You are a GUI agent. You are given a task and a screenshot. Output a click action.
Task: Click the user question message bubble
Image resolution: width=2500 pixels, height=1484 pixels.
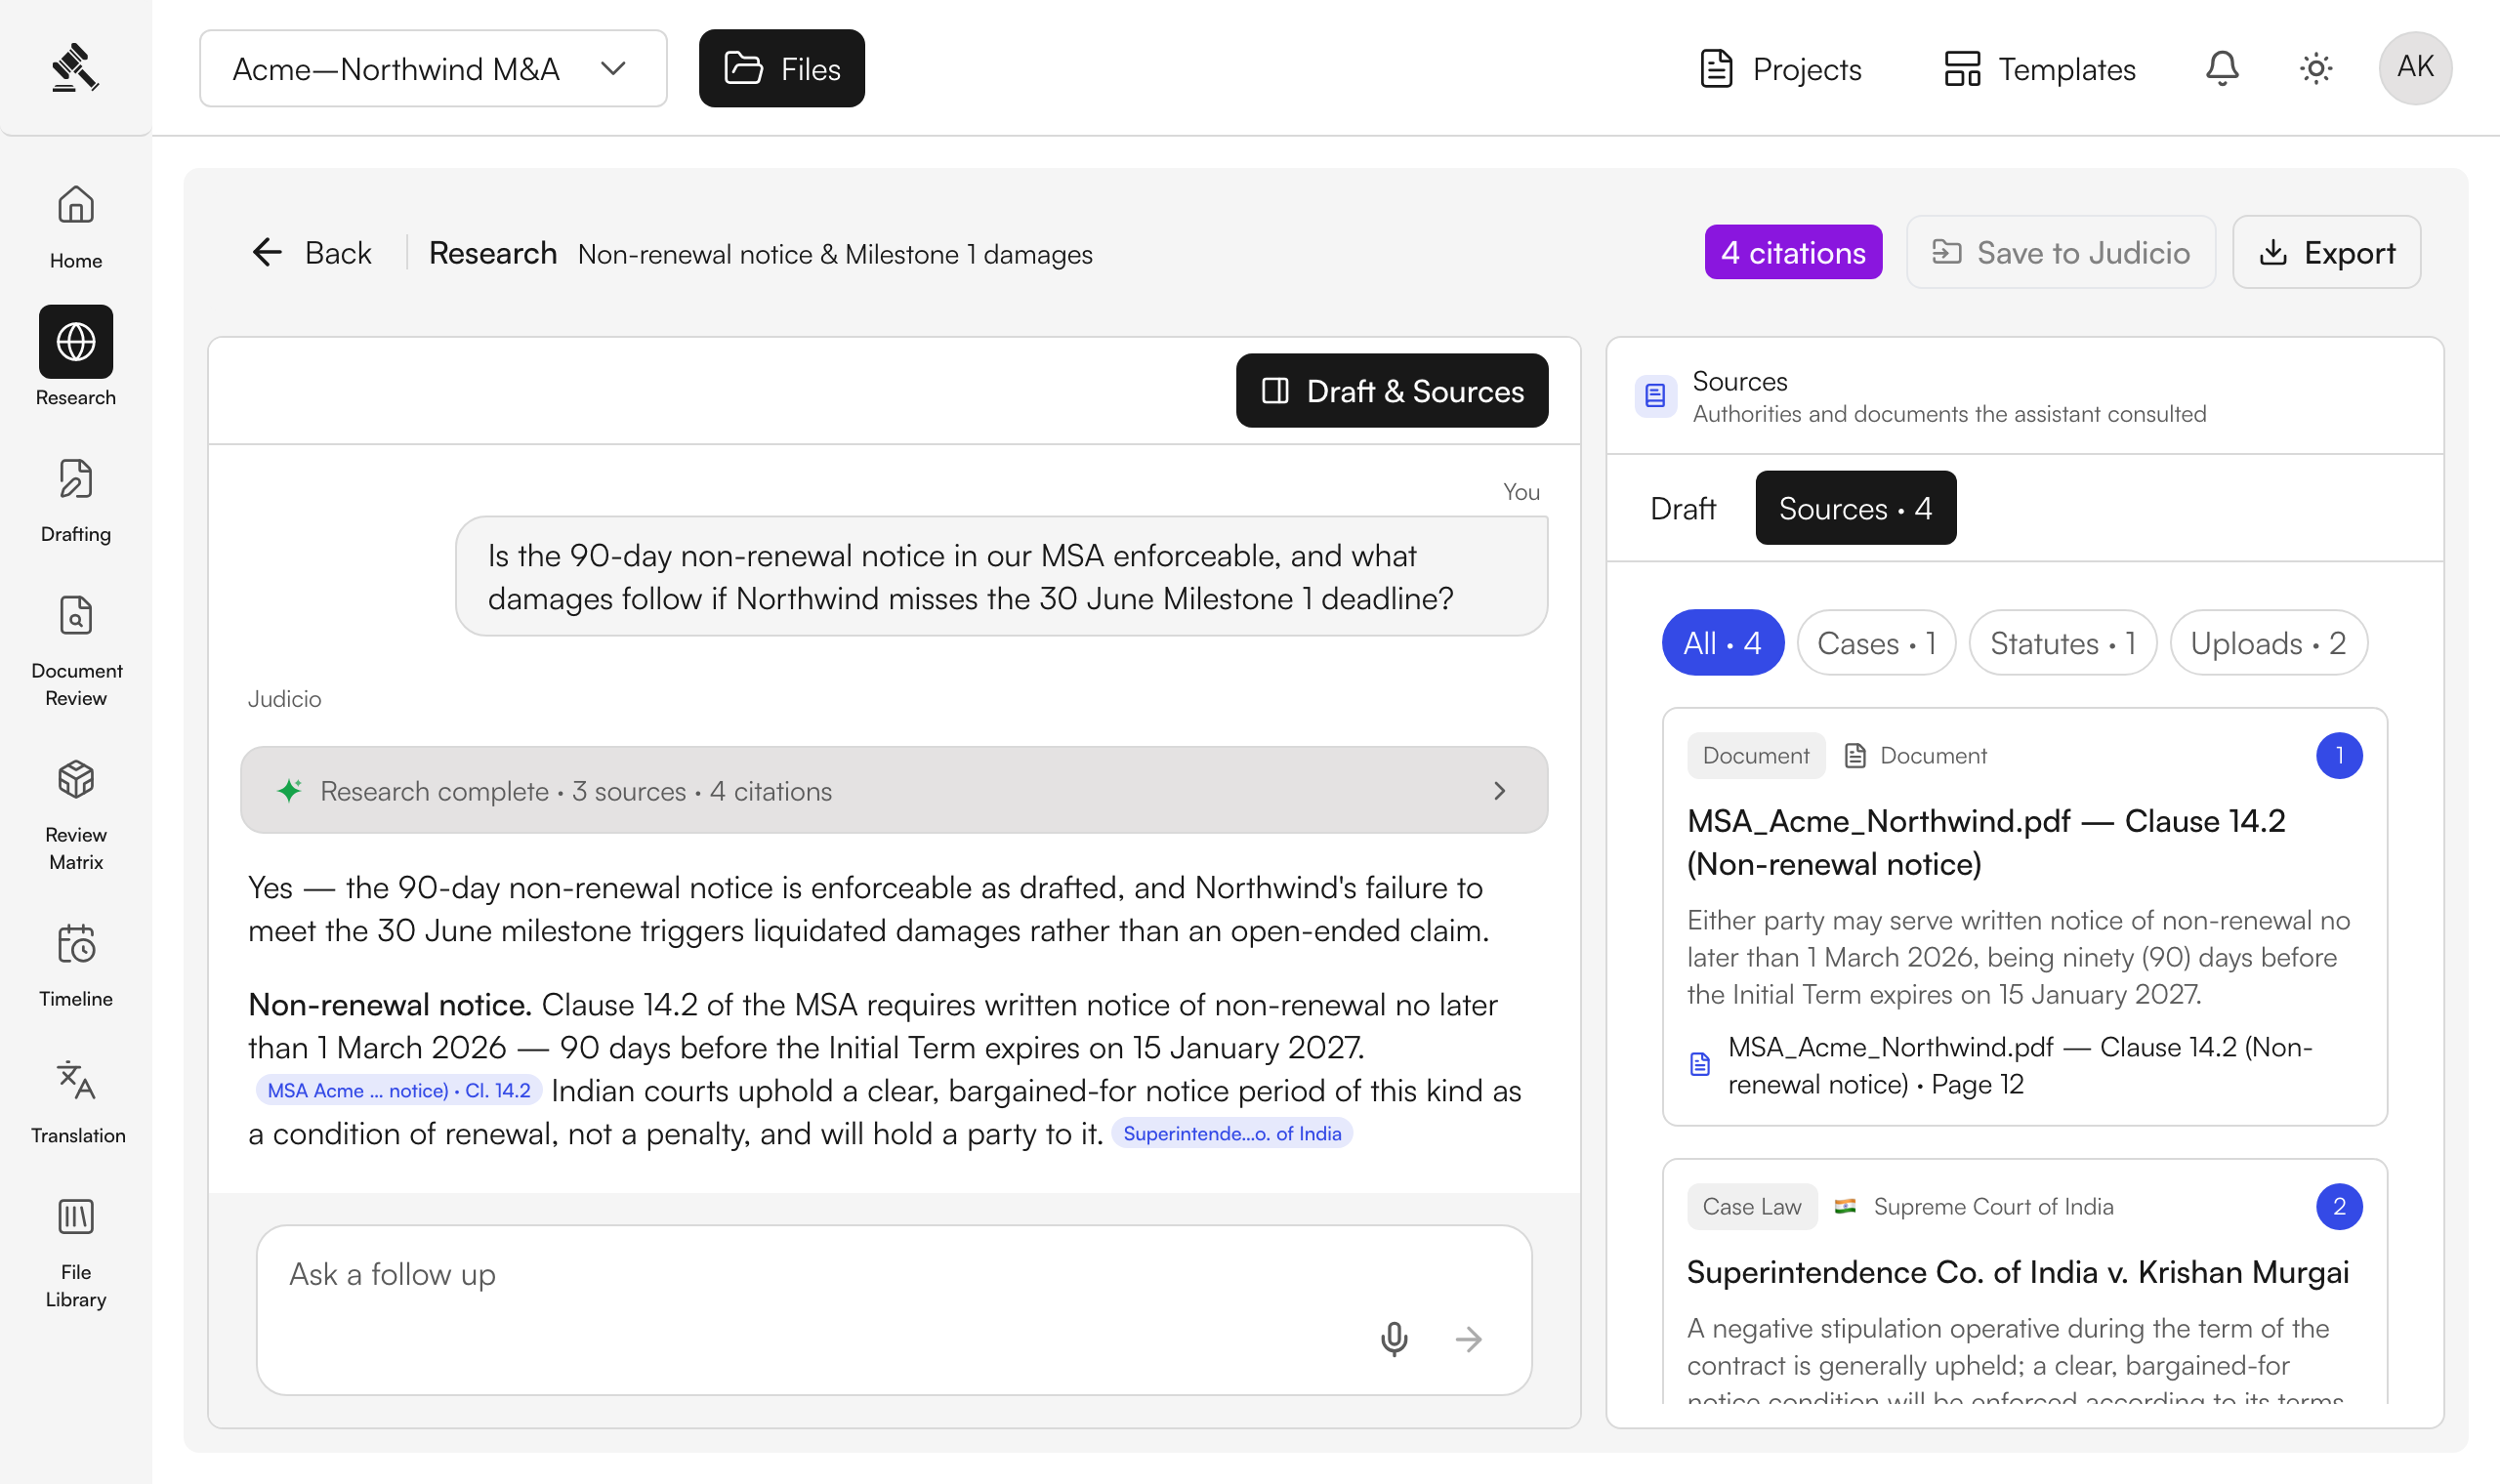1001,576
